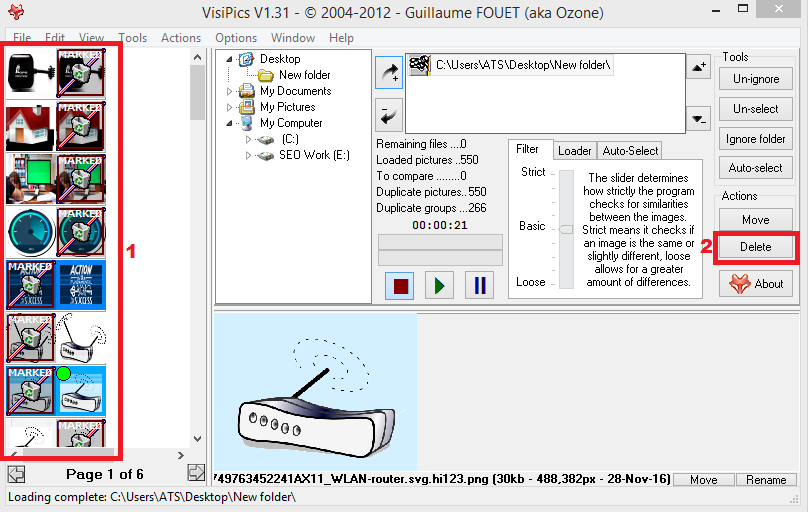Click the move-up arrow beside folder list
Screen dimensions: 808x512
699,67
